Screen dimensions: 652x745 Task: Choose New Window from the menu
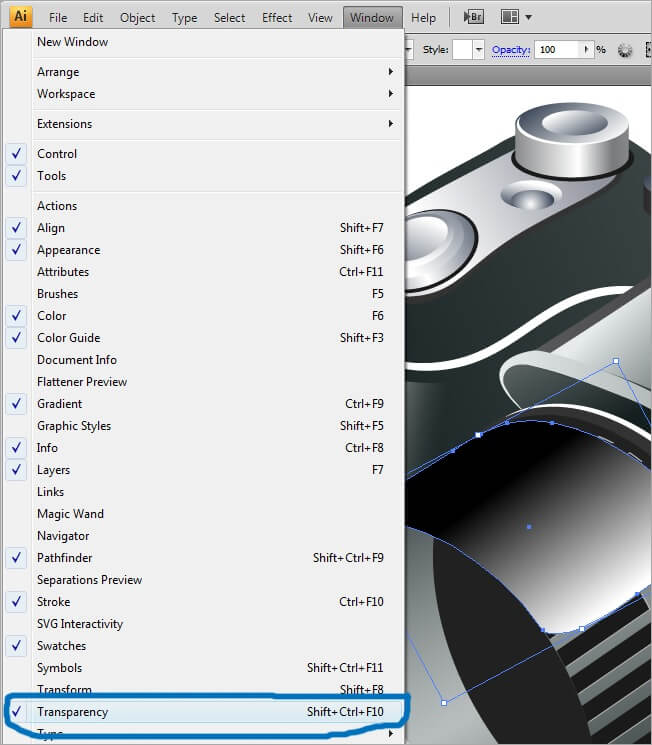(72, 42)
